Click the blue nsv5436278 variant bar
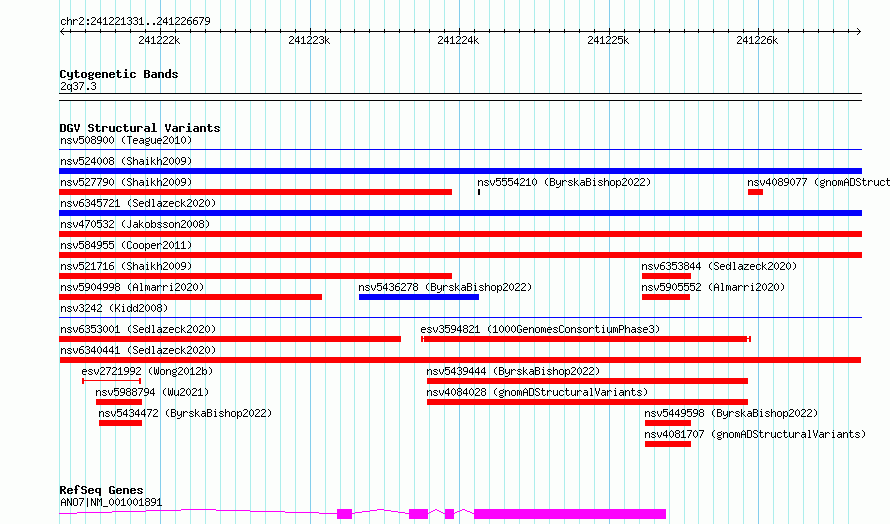The height and width of the screenshot is (524, 890). coord(419,297)
